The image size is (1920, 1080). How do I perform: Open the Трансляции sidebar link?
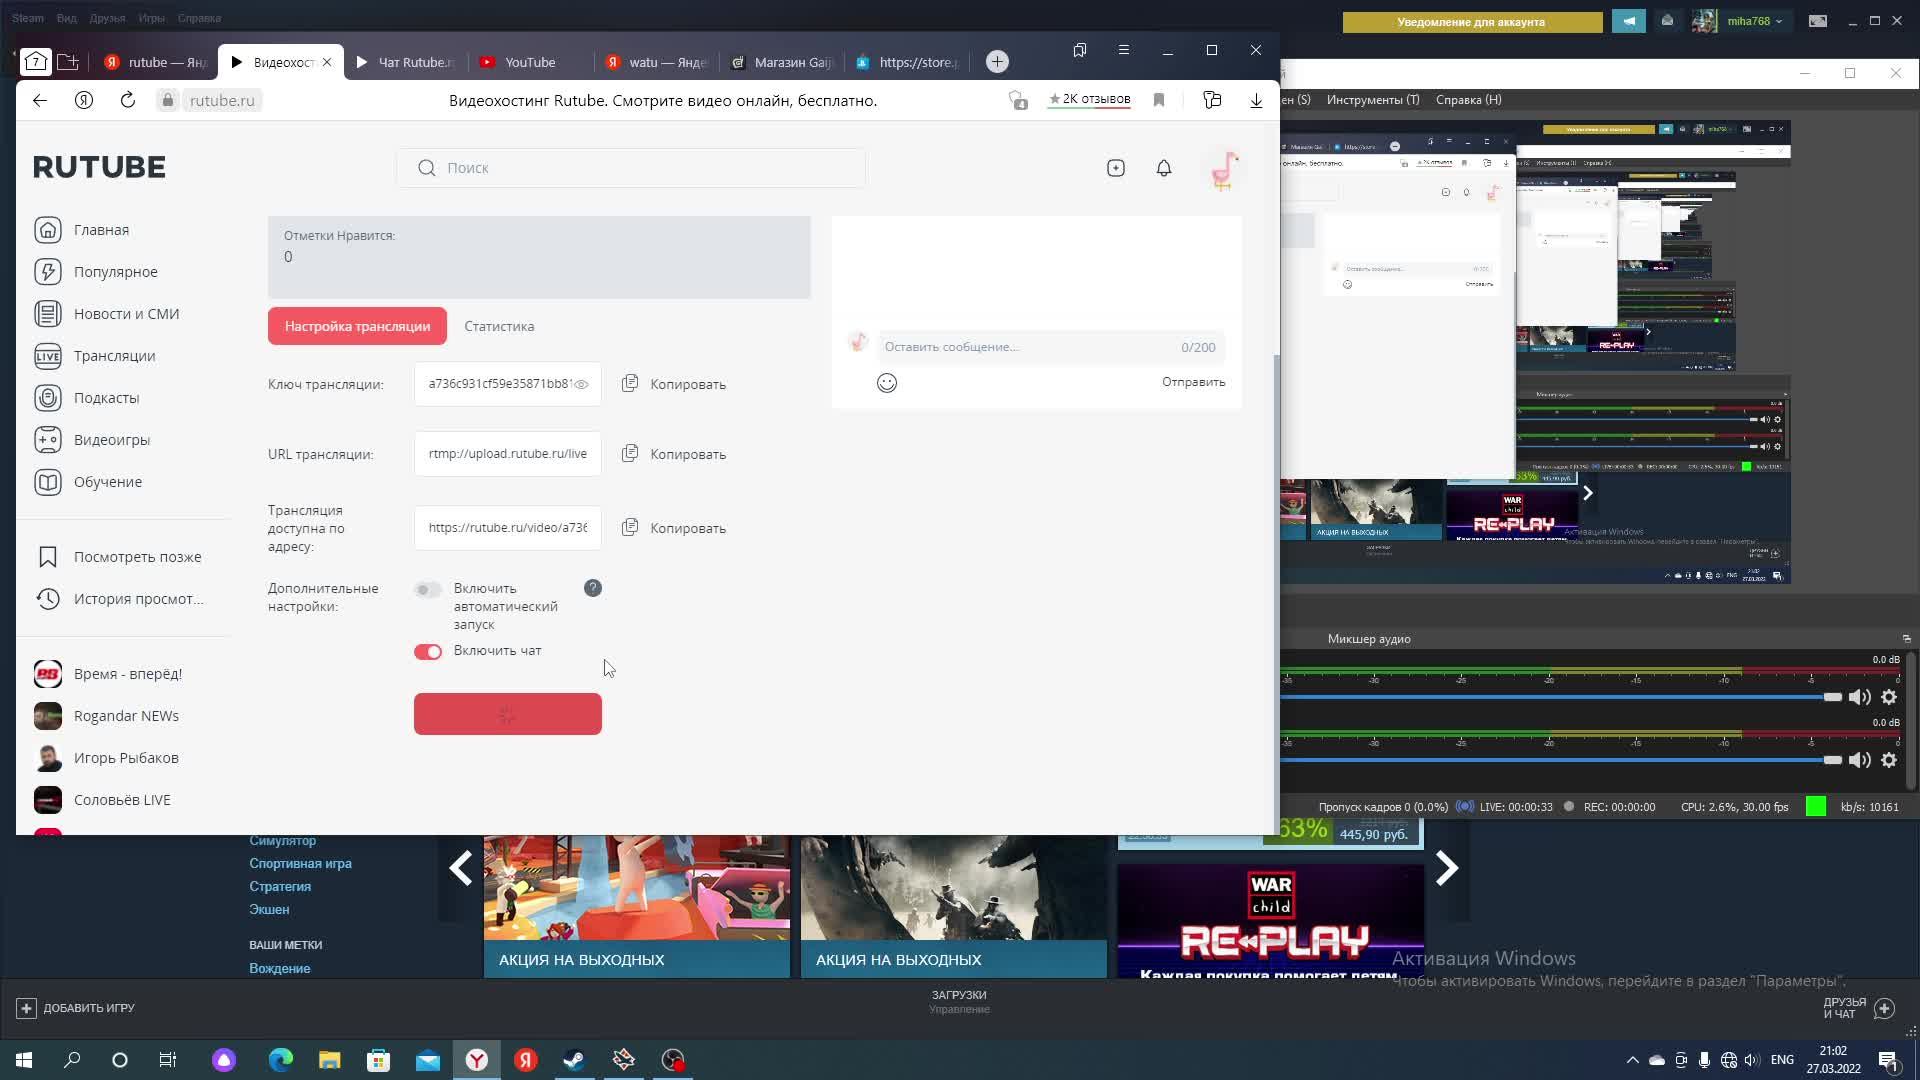tap(114, 356)
